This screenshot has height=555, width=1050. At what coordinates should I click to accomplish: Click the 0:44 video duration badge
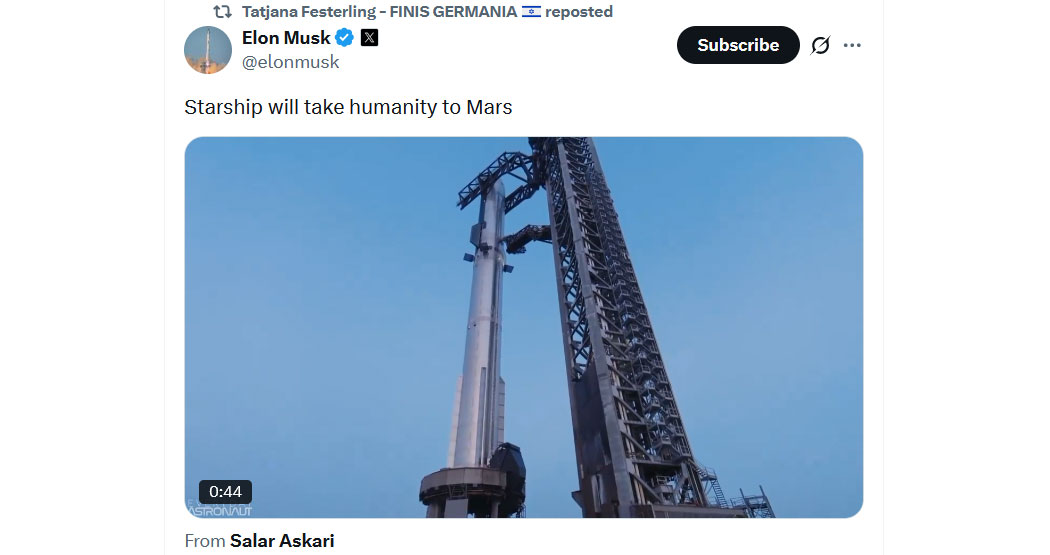coord(225,492)
